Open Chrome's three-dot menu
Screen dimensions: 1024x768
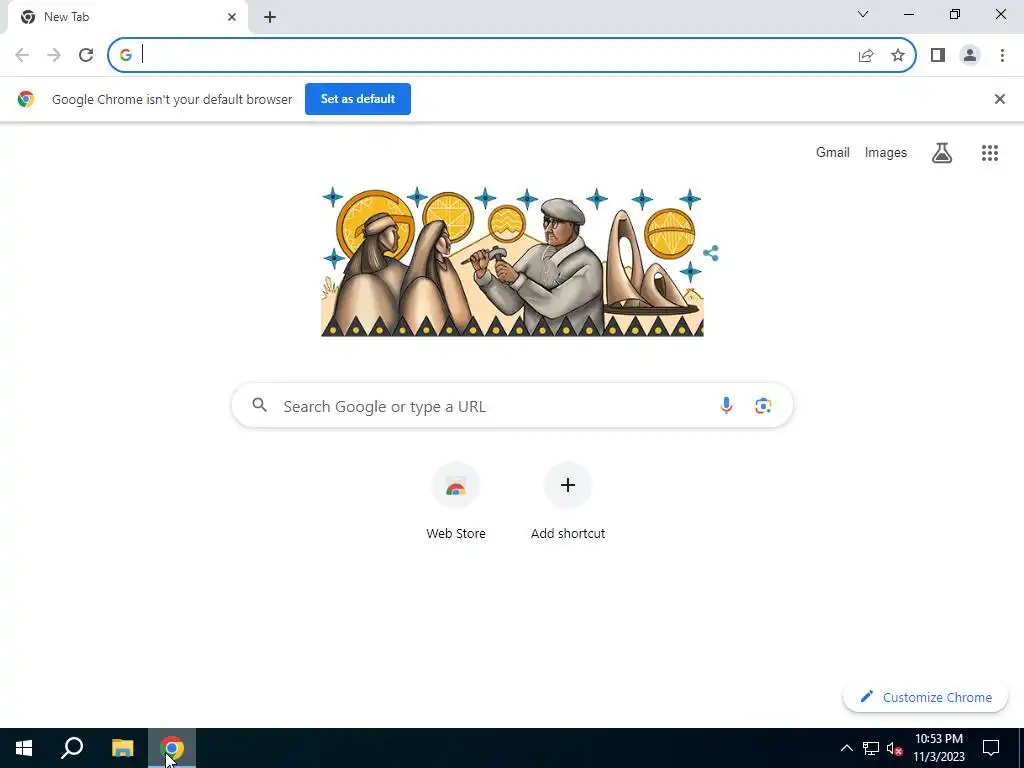(1002, 55)
